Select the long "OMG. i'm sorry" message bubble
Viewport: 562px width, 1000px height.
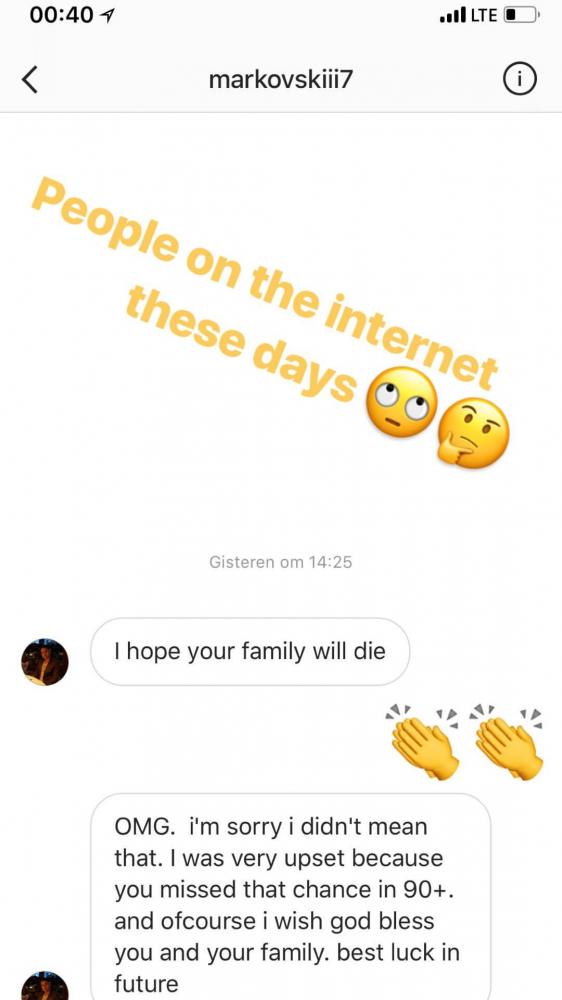[x=291, y=897]
